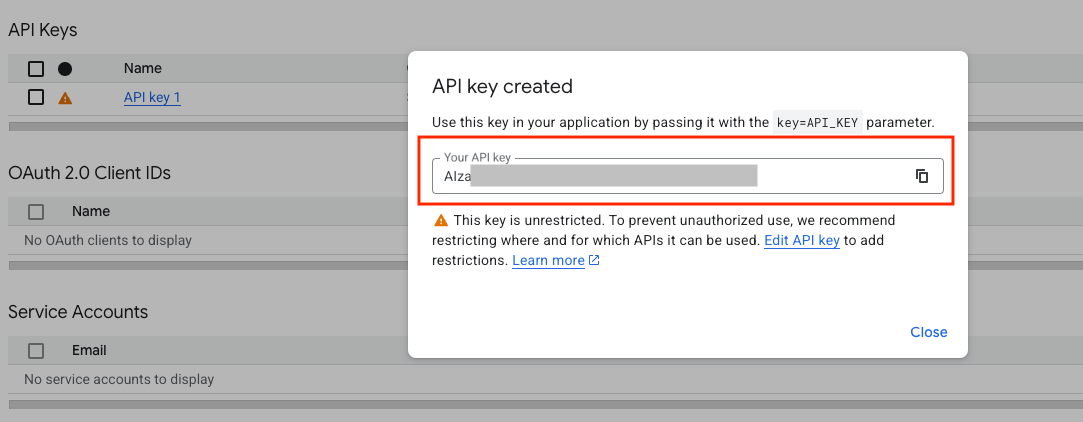Image resolution: width=1083 pixels, height=422 pixels.
Task: Click the external link icon after Learn more
Action: point(594,261)
